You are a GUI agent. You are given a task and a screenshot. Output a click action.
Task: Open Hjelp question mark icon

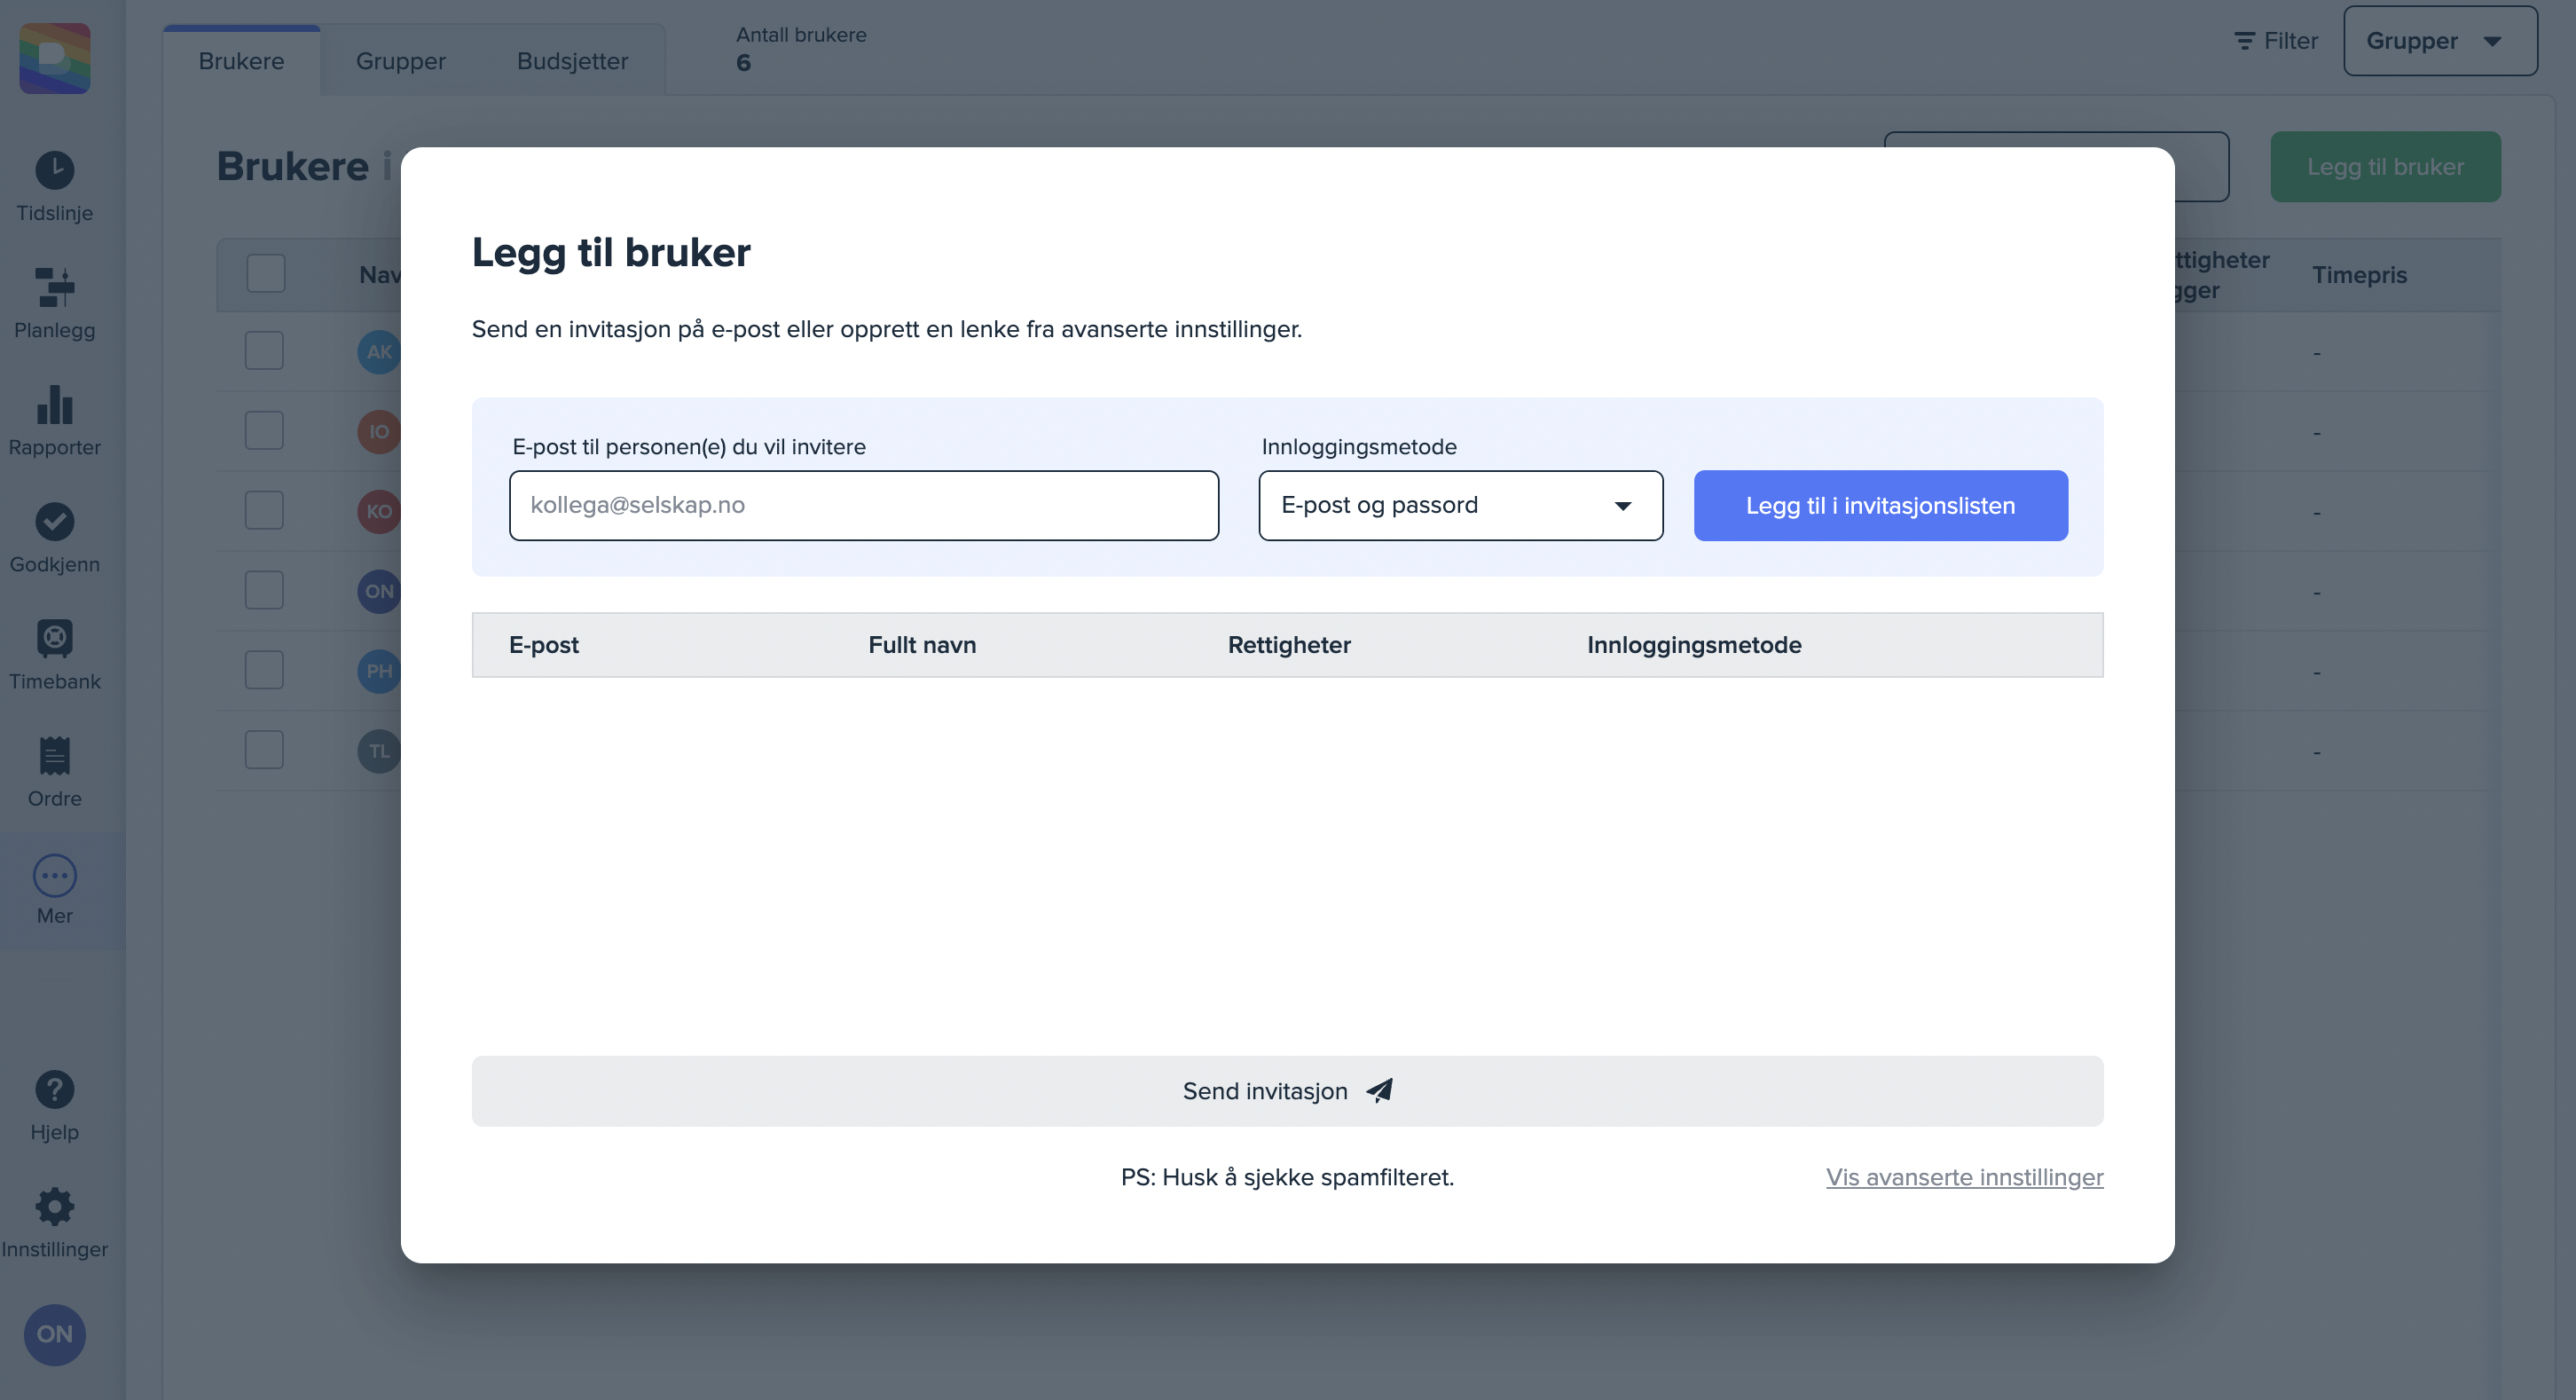click(54, 1090)
